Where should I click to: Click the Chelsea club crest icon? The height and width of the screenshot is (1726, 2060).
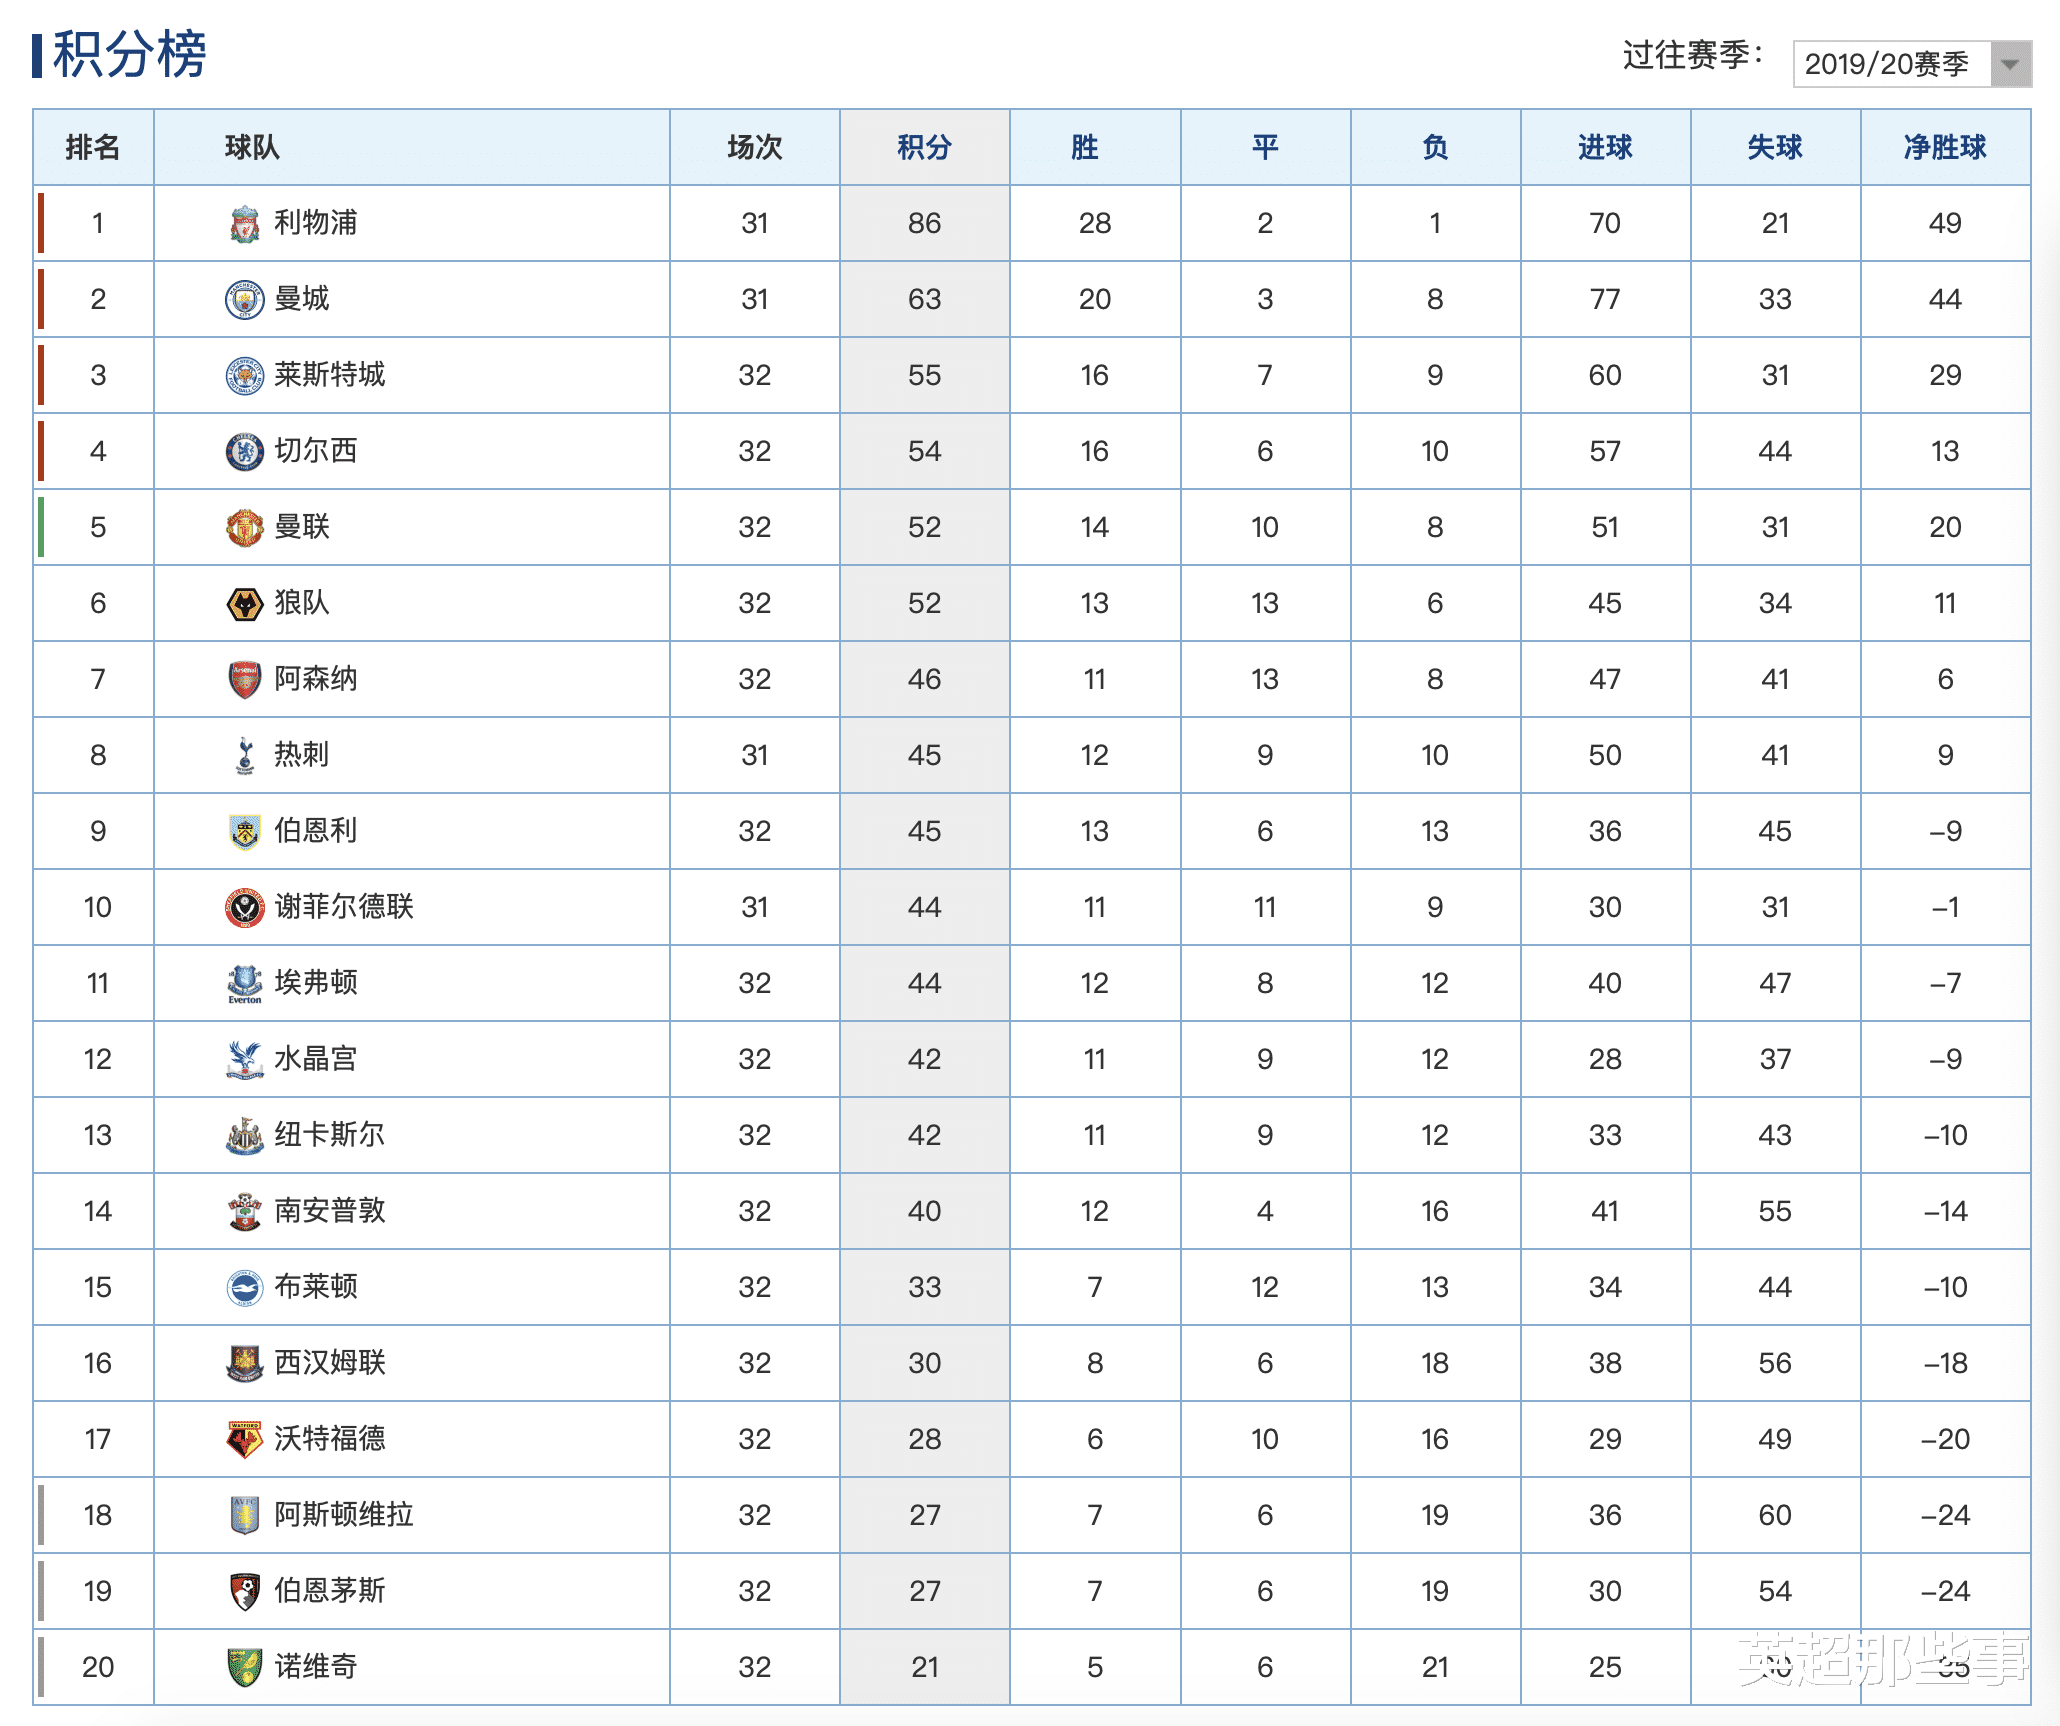pyautogui.click(x=244, y=452)
